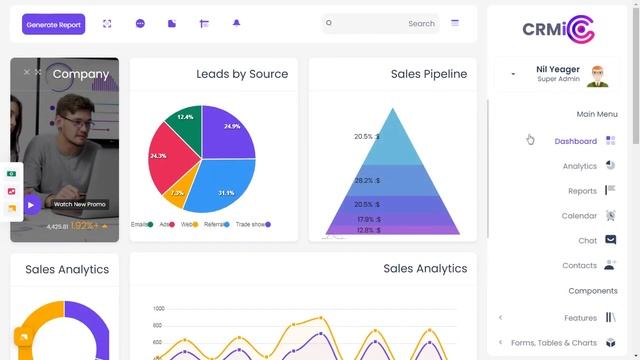Click the 28.2% Sales Pipeline segment
Viewport: 640px width, 360px height.
coord(392,180)
